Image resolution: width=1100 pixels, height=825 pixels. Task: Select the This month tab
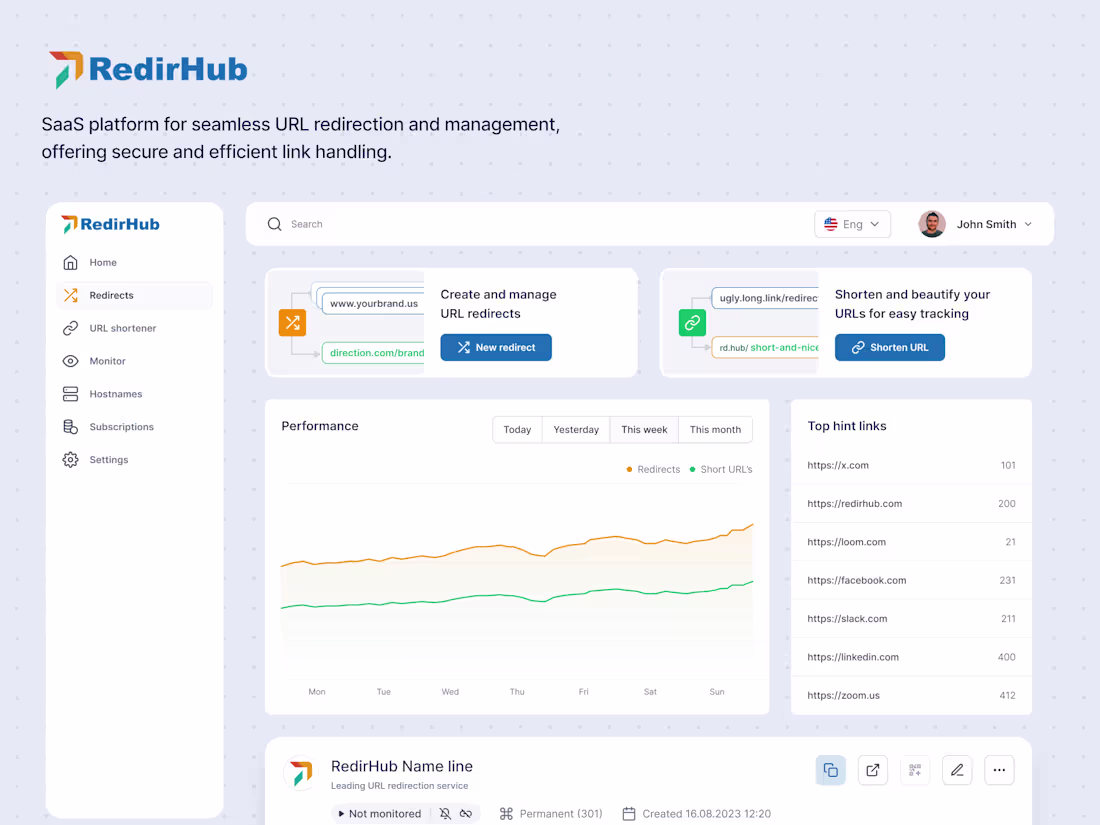point(715,429)
